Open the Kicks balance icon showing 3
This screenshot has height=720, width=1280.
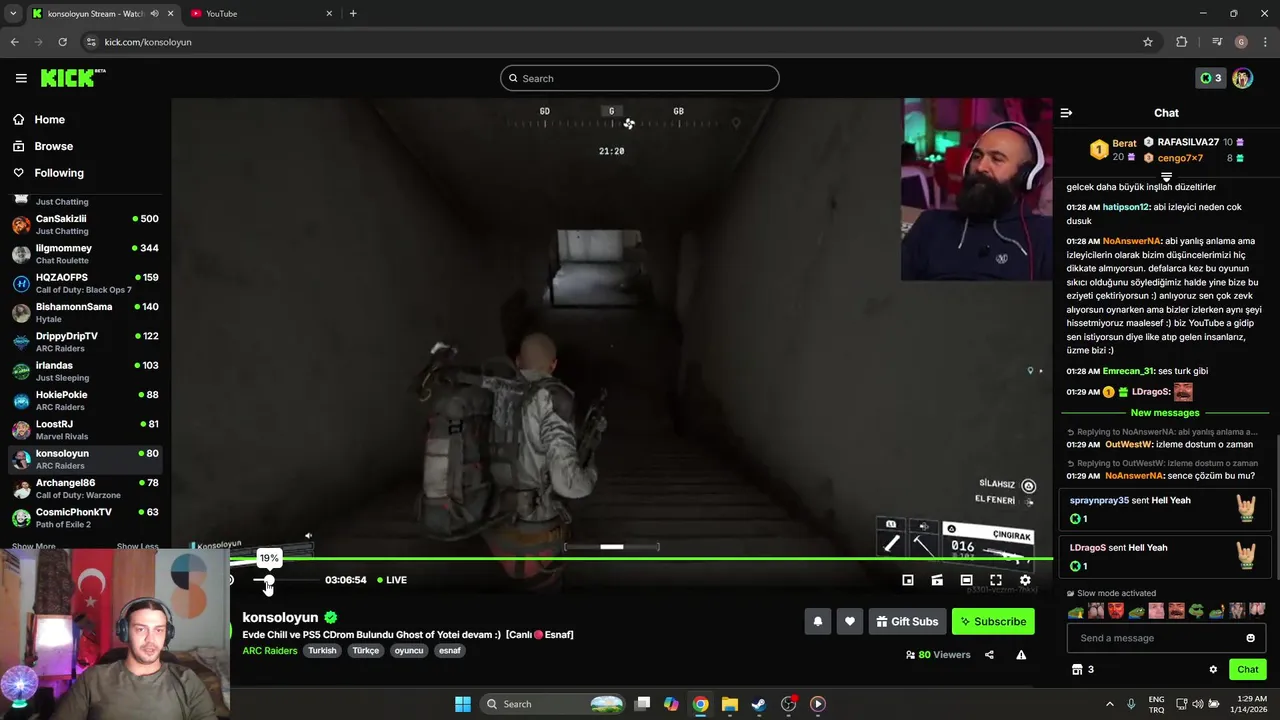pos(1211,78)
